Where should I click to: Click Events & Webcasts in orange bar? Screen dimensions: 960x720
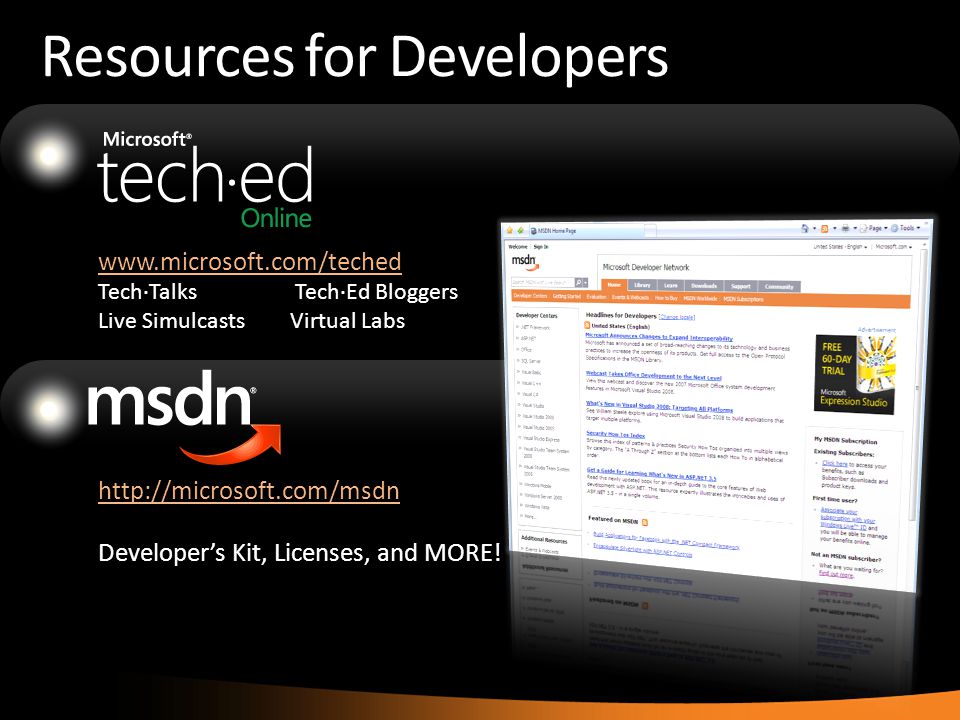coord(631,298)
